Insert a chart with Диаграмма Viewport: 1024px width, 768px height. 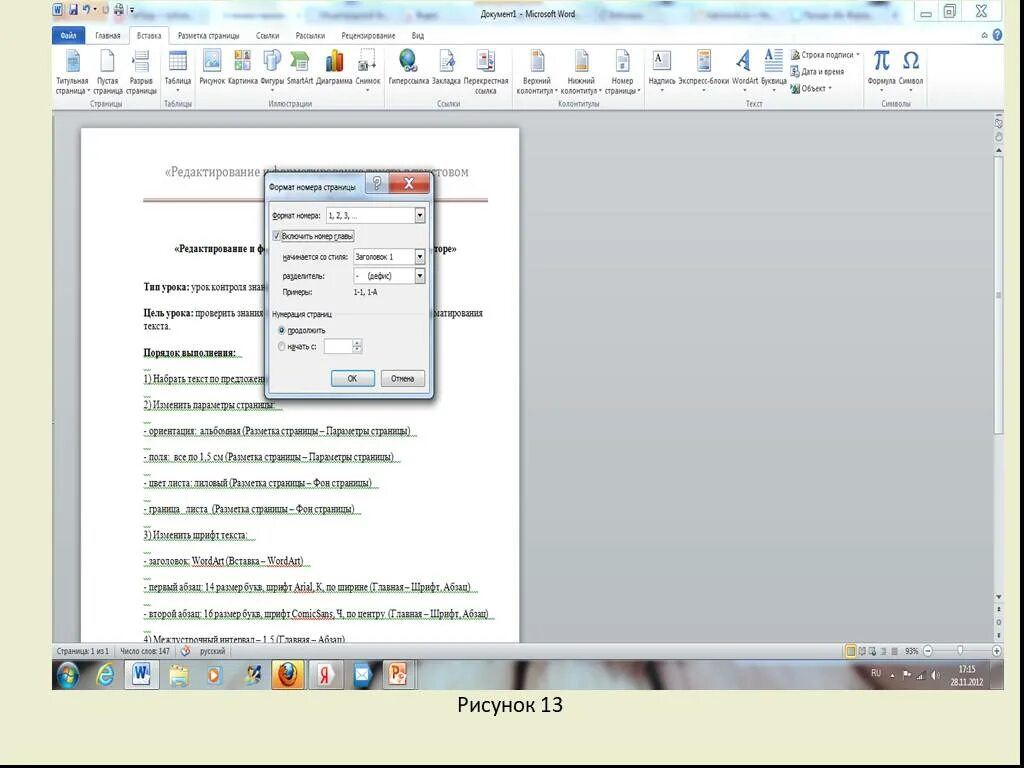pos(334,67)
